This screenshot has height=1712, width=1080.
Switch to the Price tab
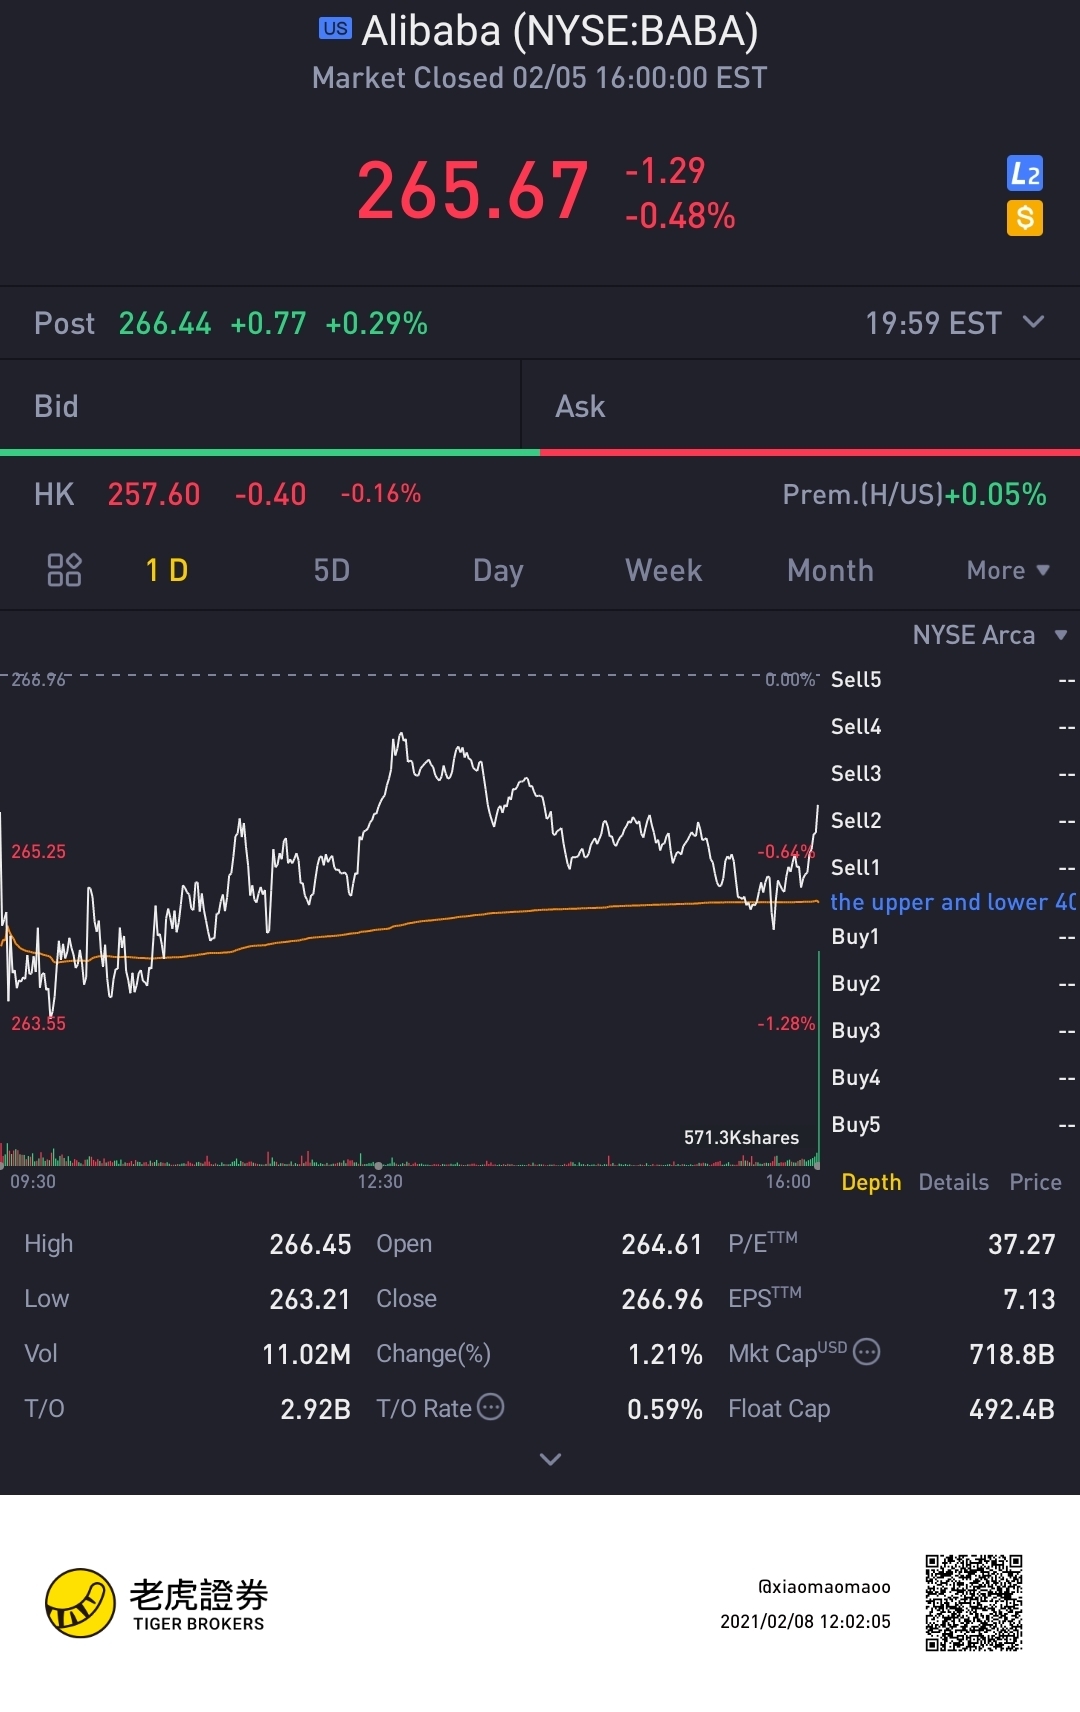pos(1035,1182)
